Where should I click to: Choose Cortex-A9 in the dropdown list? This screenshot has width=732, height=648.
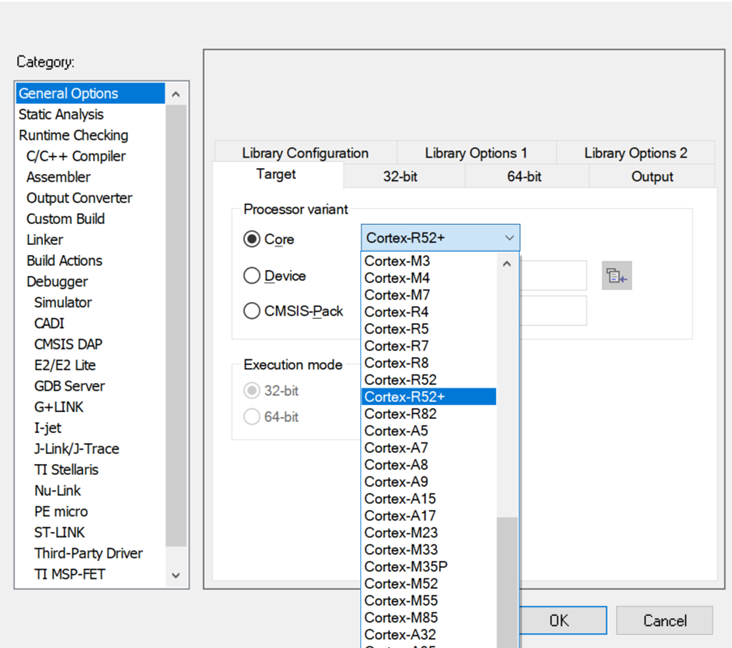(396, 481)
